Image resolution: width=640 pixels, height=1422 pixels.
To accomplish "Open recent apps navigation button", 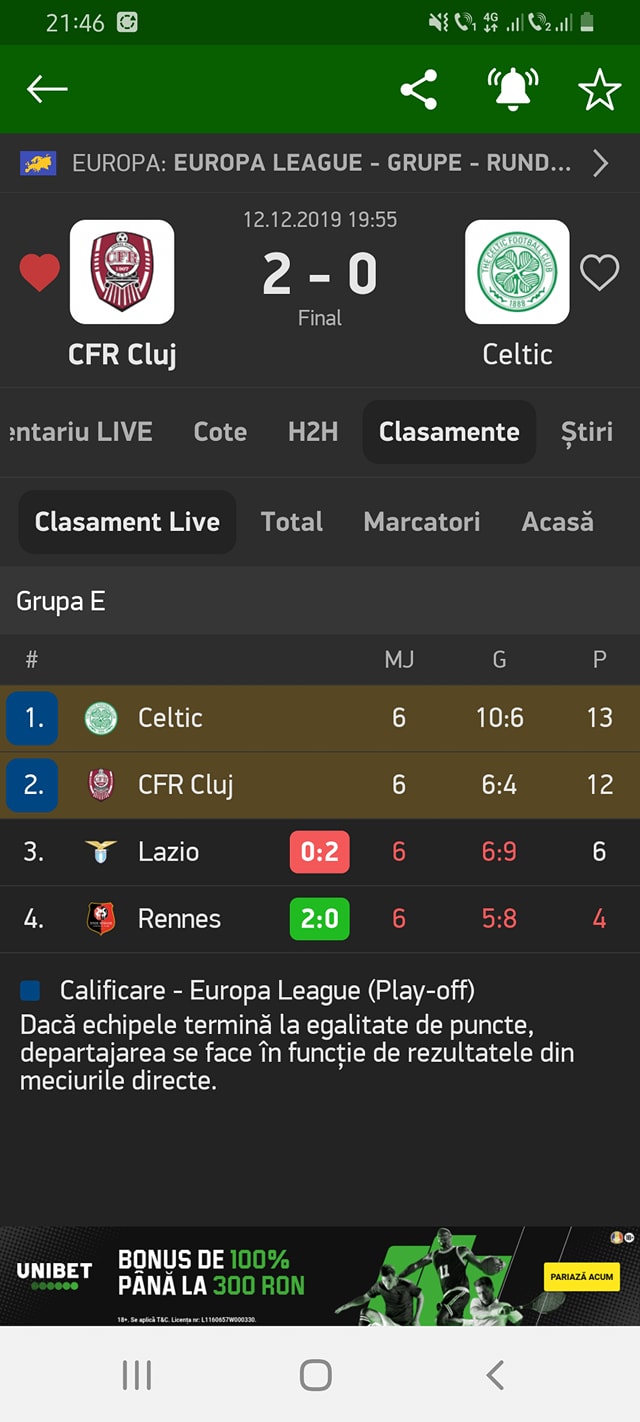I will (x=137, y=1375).
